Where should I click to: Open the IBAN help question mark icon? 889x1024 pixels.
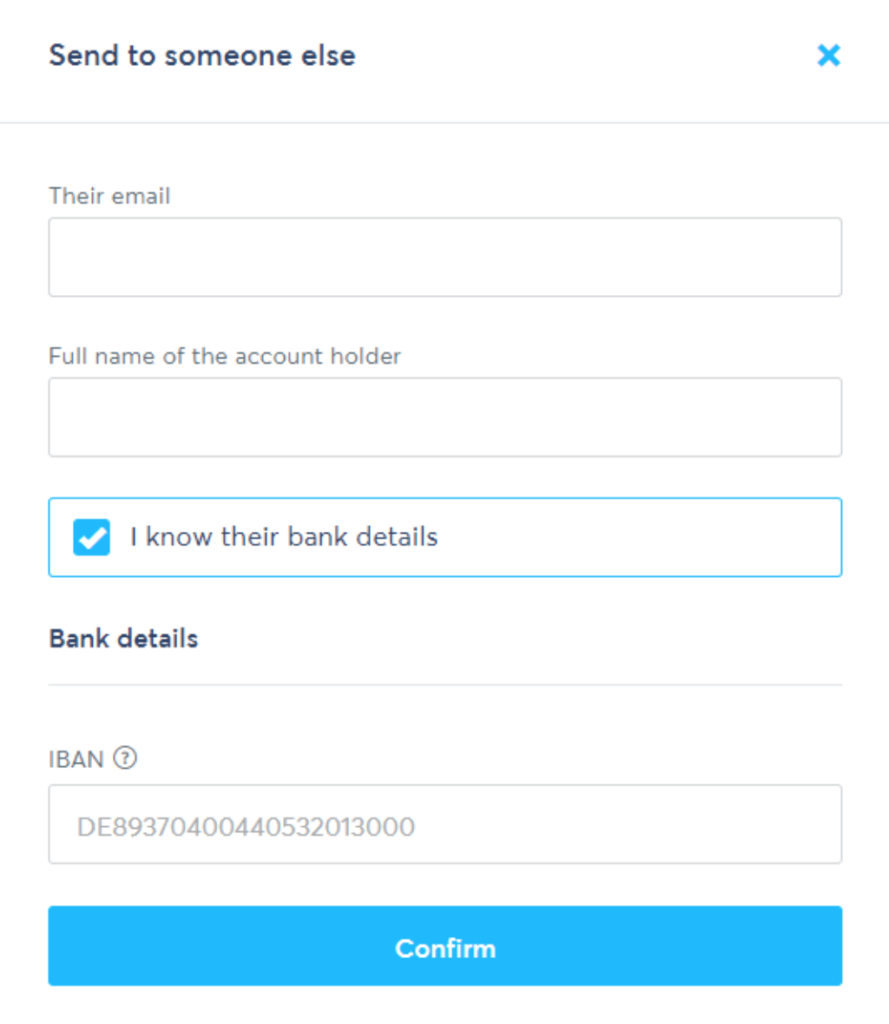(x=125, y=758)
